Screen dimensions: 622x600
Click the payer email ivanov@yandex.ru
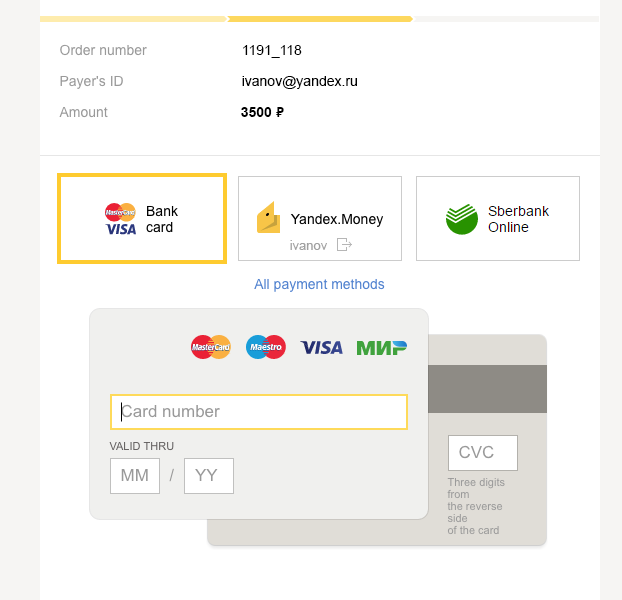(299, 81)
